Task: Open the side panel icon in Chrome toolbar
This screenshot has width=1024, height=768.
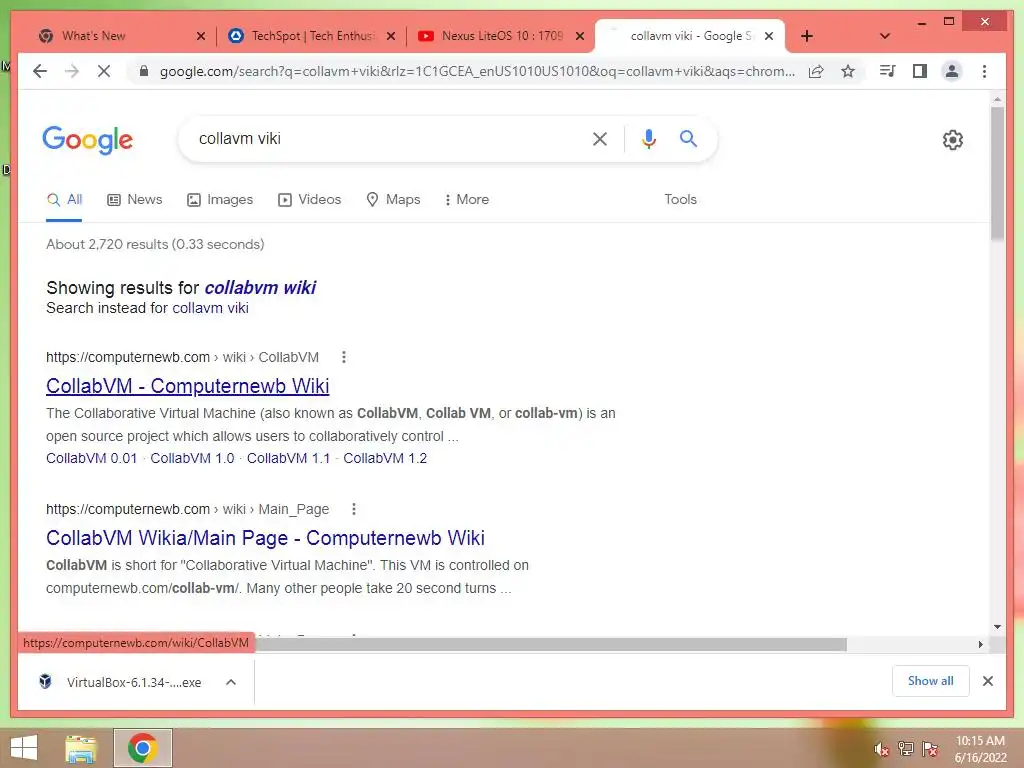Action: pyautogui.click(x=920, y=71)
